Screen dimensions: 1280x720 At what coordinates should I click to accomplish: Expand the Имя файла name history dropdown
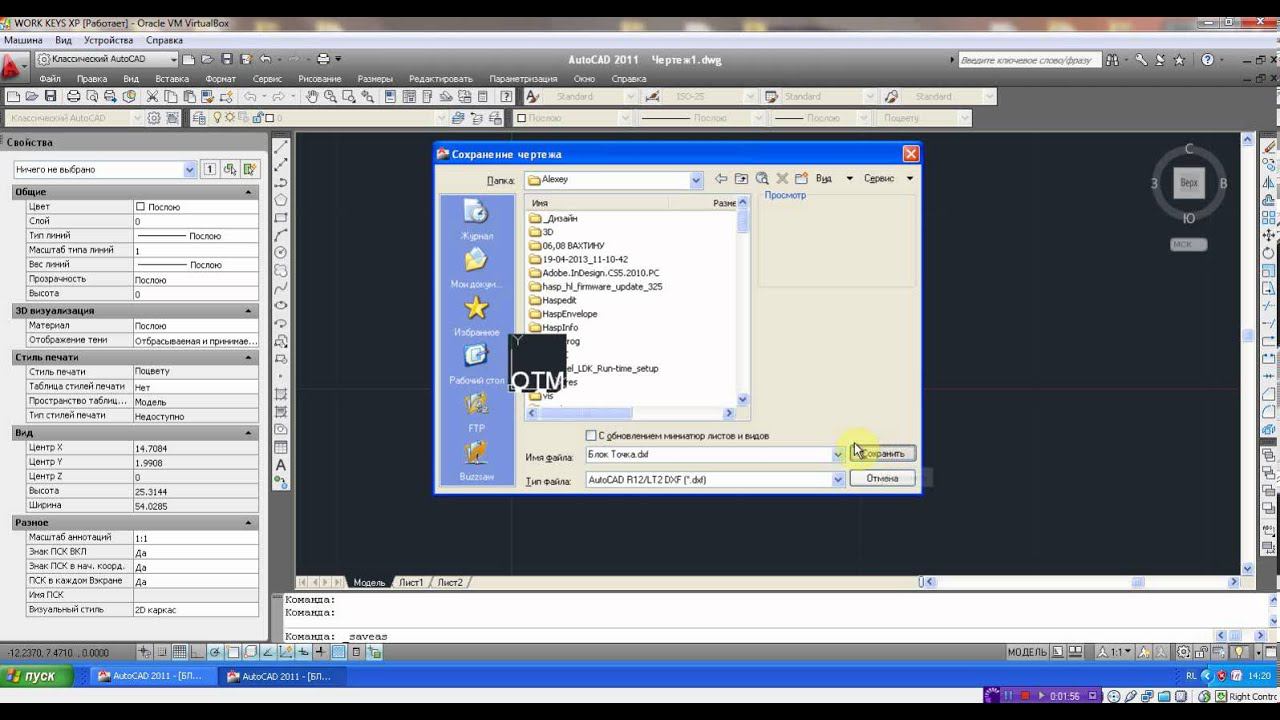(838, 455)
